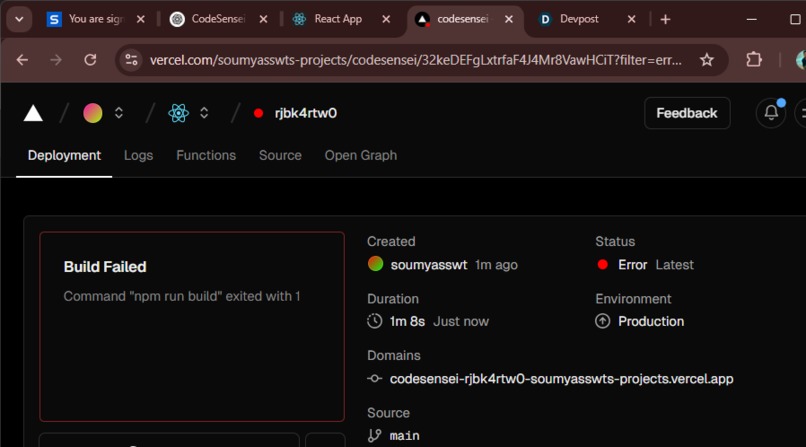Click the browser back arrow

pyautogui.click(x=22, y=60)
